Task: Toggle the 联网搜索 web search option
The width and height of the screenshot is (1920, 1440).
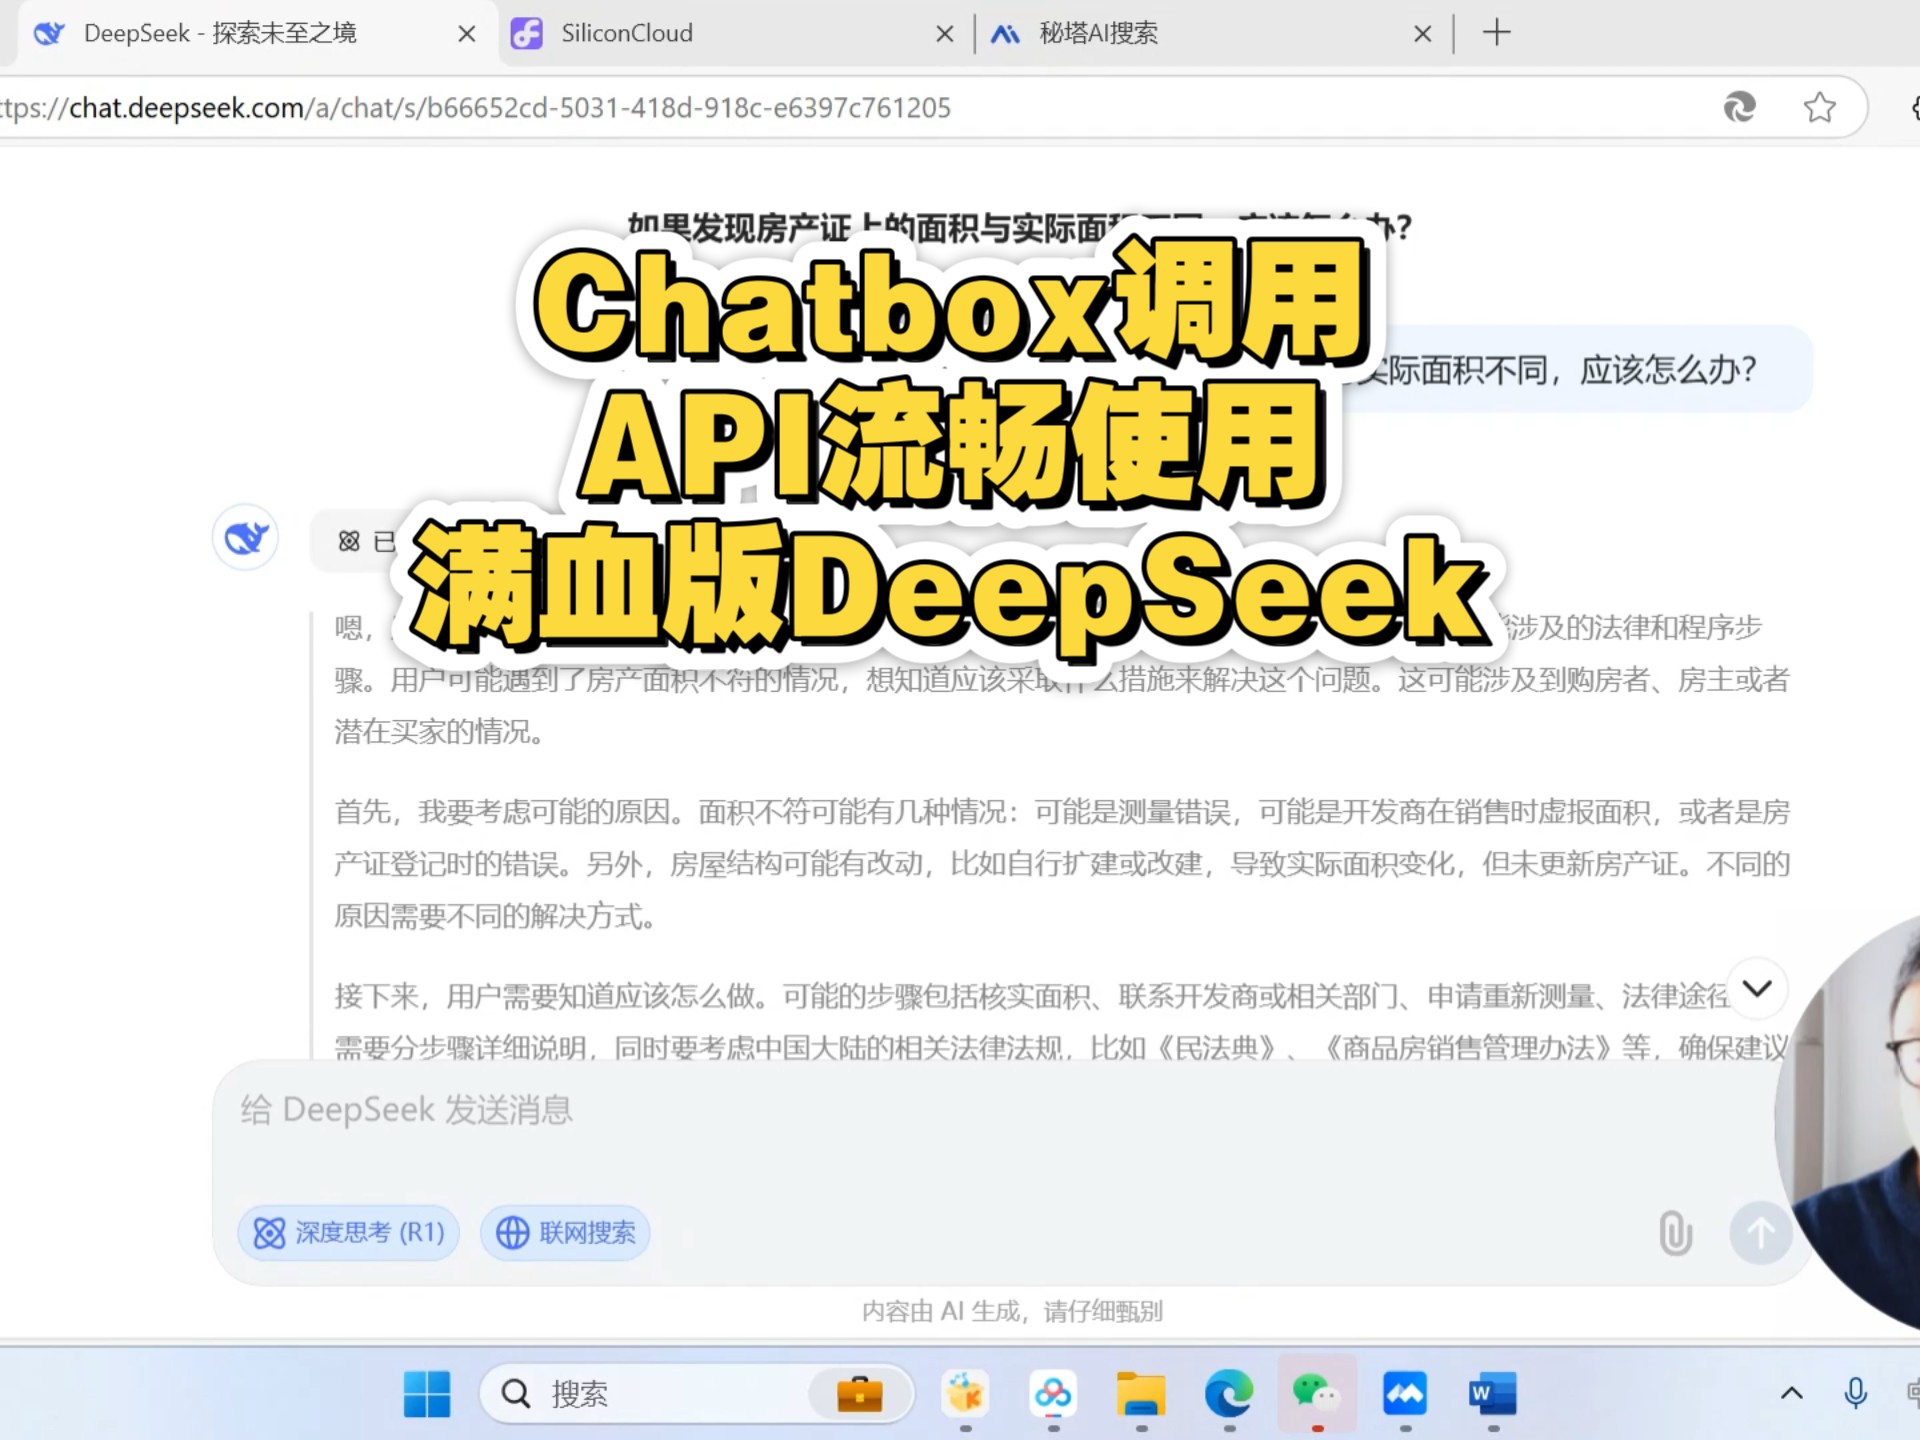Action: (566, 1232)
